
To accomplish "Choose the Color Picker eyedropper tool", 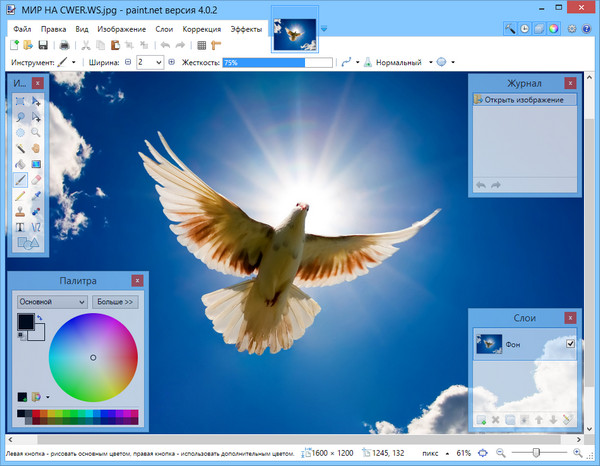I will [x=37, y=196].
